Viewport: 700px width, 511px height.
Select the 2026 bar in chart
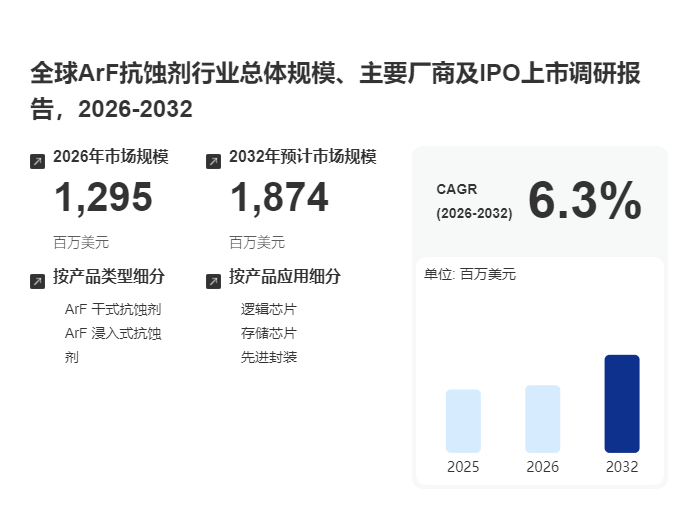tap(542, 419)
